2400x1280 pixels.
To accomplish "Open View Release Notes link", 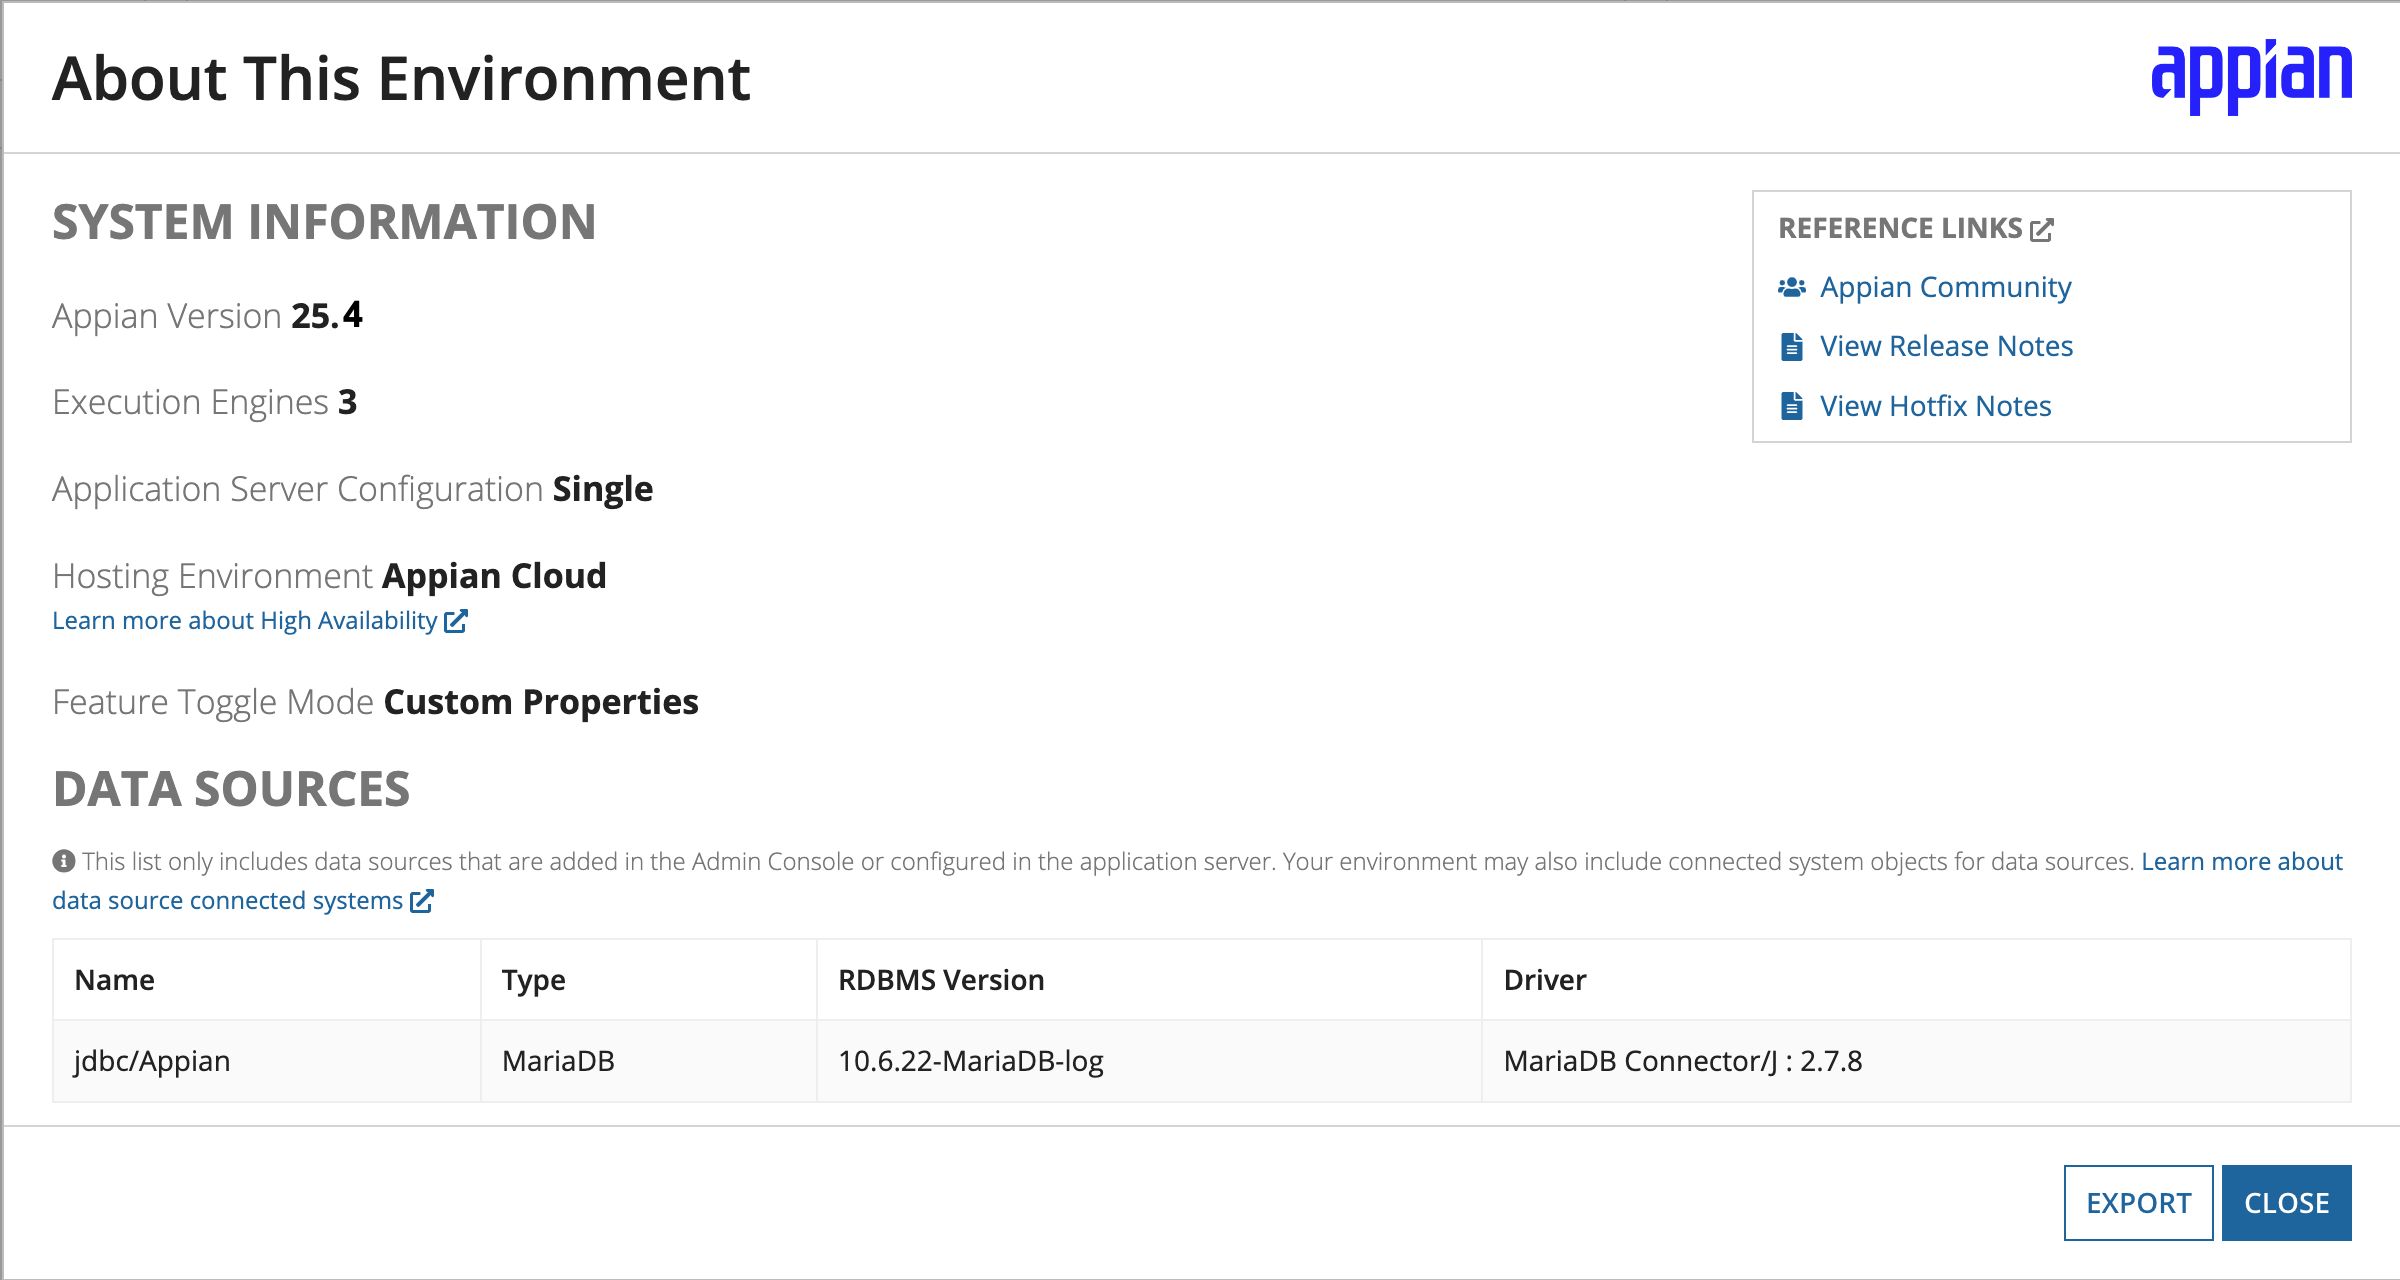I will pyautogui.click(x=1946, y=346).
